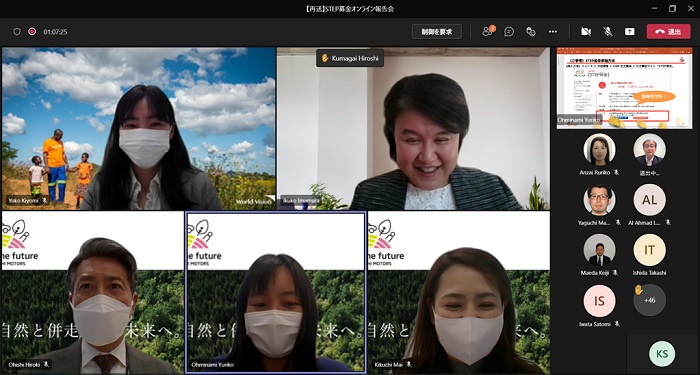Viewport: 700px width, 375px height.
Task: Click the shield security icon
Action: tap(17, 32)
